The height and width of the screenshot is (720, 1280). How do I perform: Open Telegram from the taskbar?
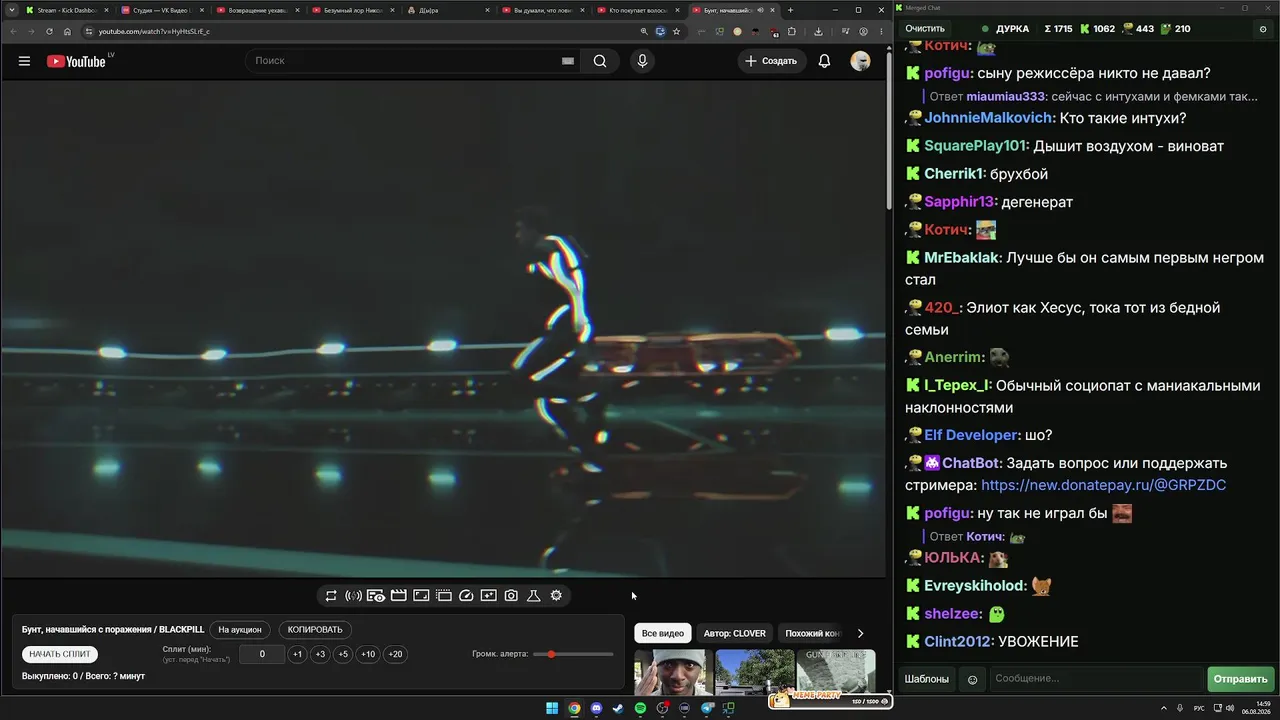707,709
